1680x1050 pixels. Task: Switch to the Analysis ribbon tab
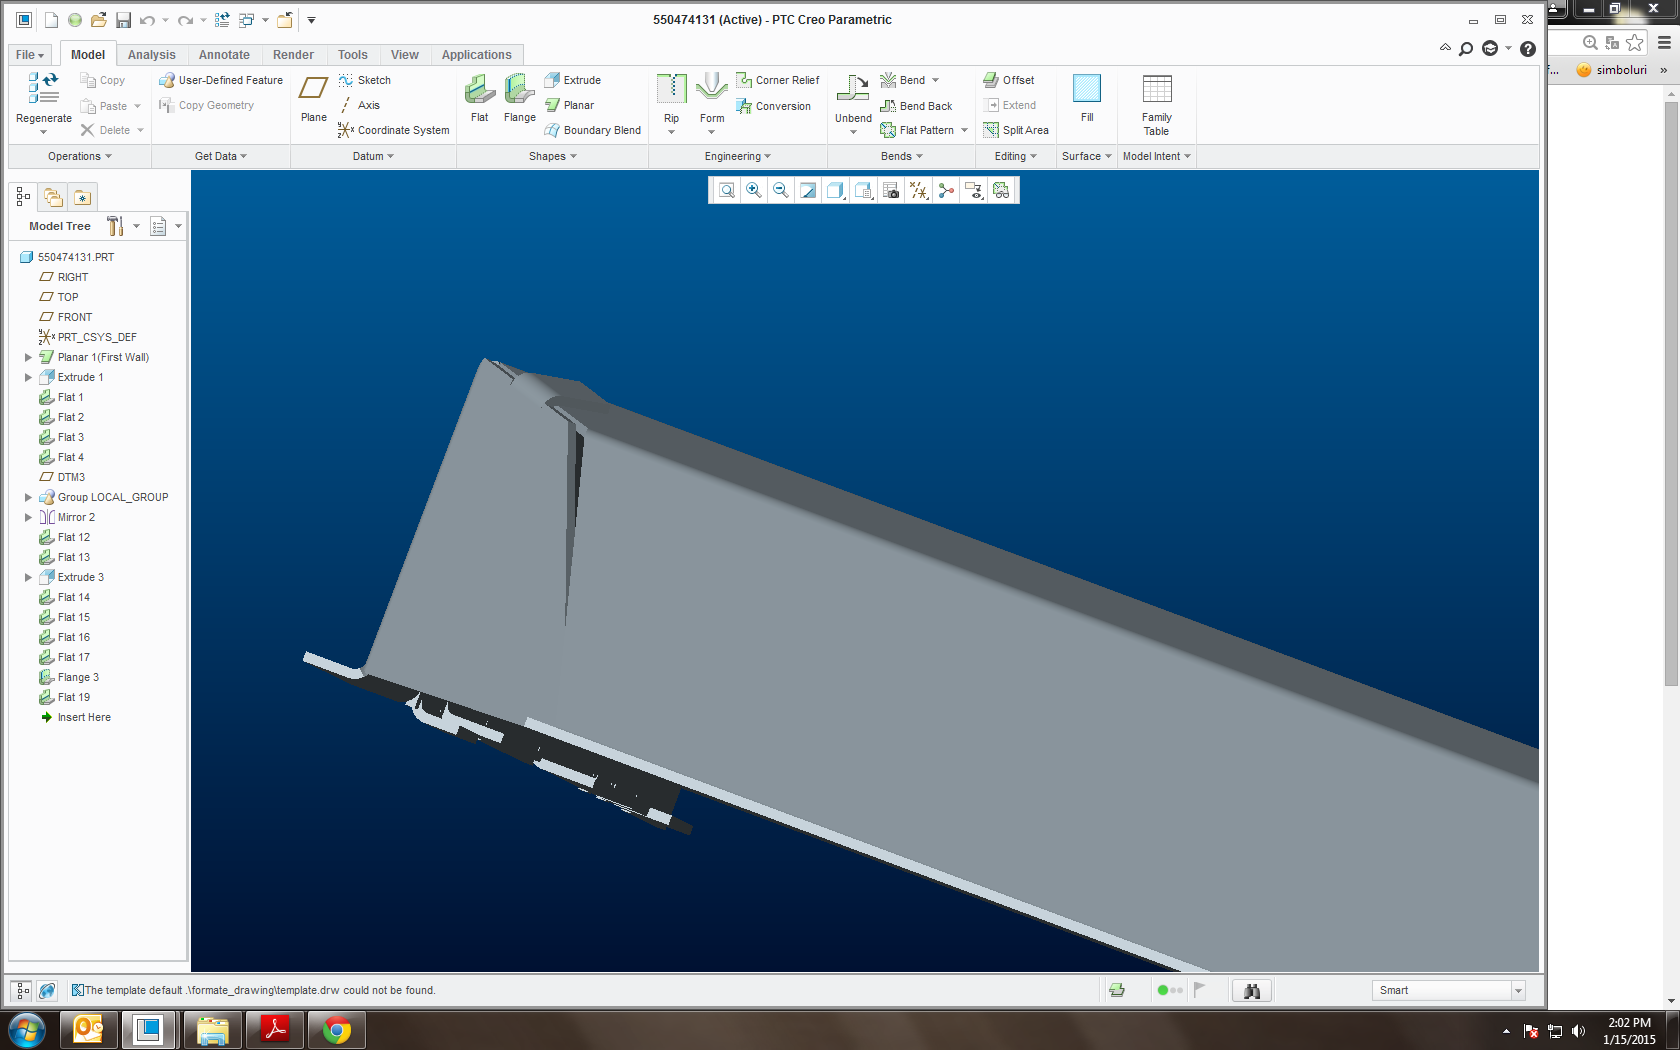pyautogui.click(x=151, y=55)
